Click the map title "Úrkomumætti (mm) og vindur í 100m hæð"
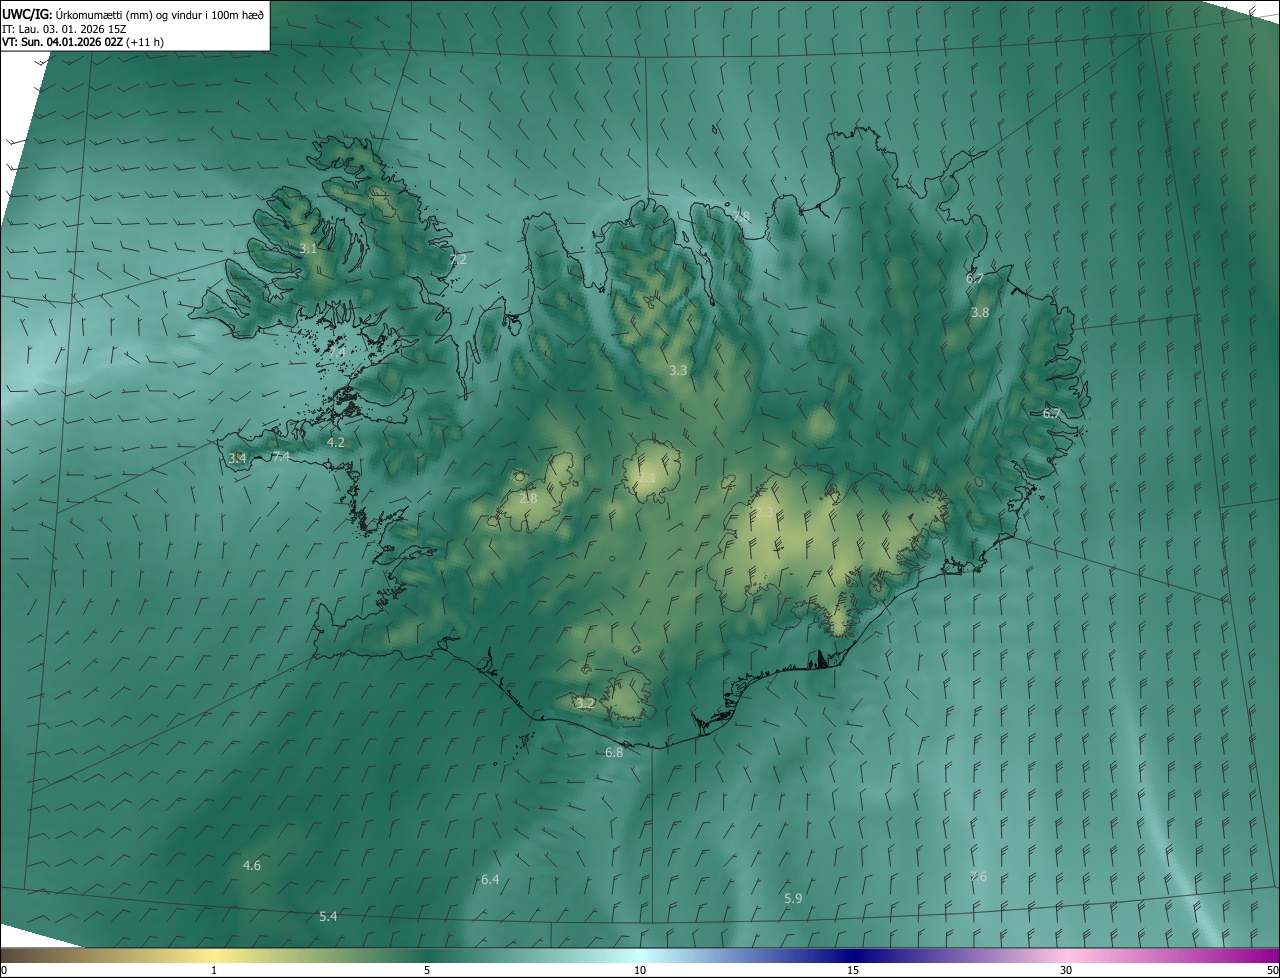Image resolution: width=1280 pixels, height=978 pixels. pyautogui.click(x=158, y=14)
